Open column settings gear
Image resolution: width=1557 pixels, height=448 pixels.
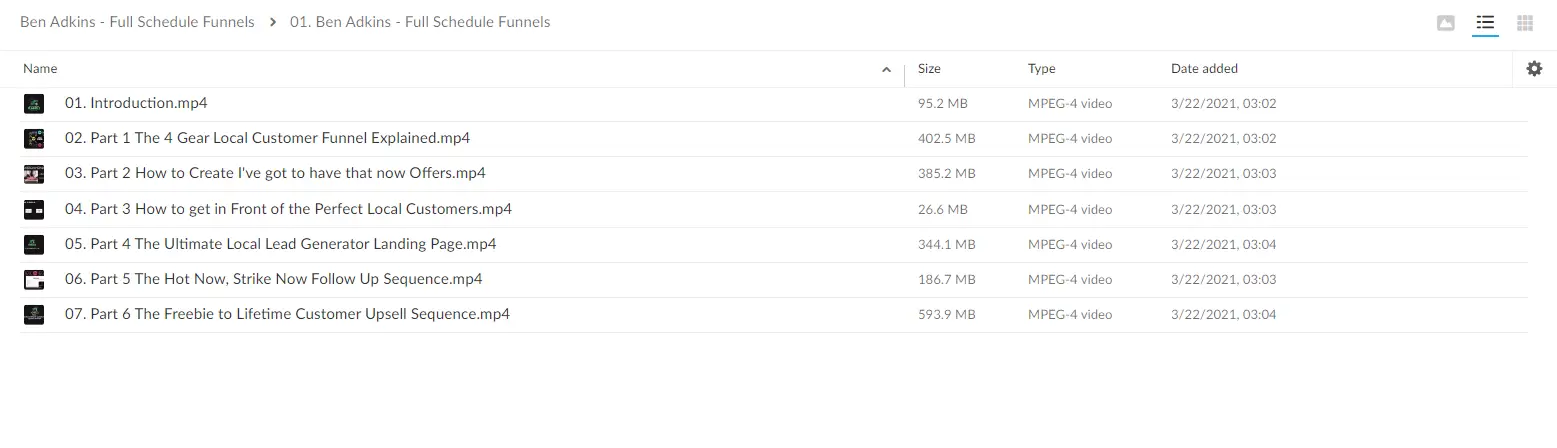click(1534, 69)
